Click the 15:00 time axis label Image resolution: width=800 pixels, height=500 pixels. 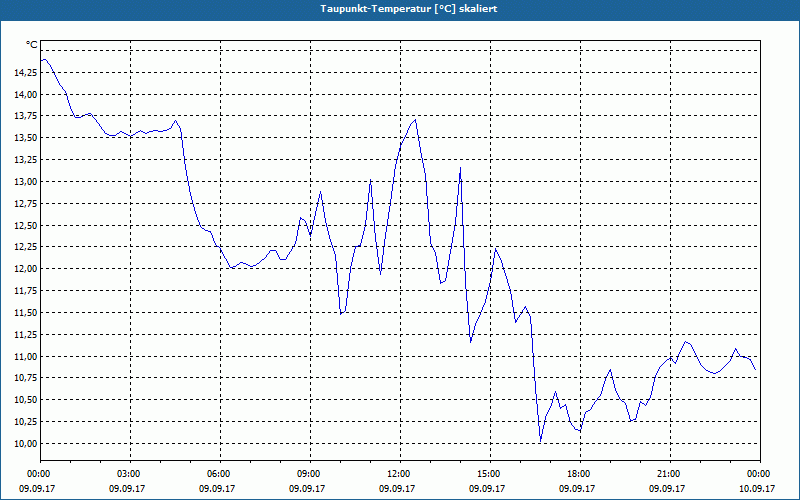click(490, 474)
